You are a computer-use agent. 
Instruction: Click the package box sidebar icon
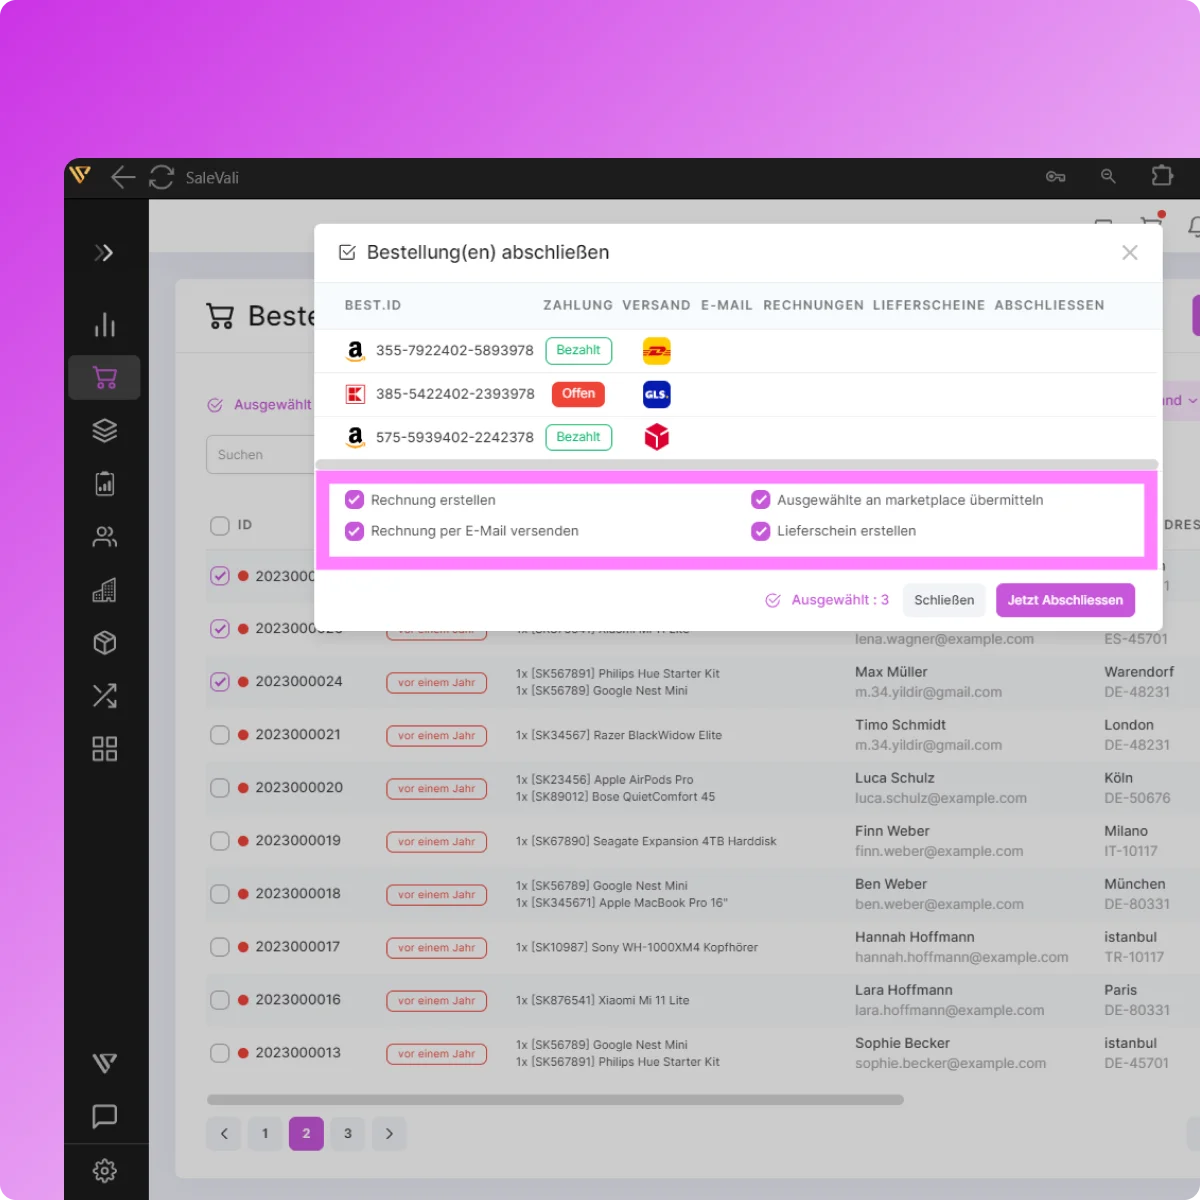point(105,643)
